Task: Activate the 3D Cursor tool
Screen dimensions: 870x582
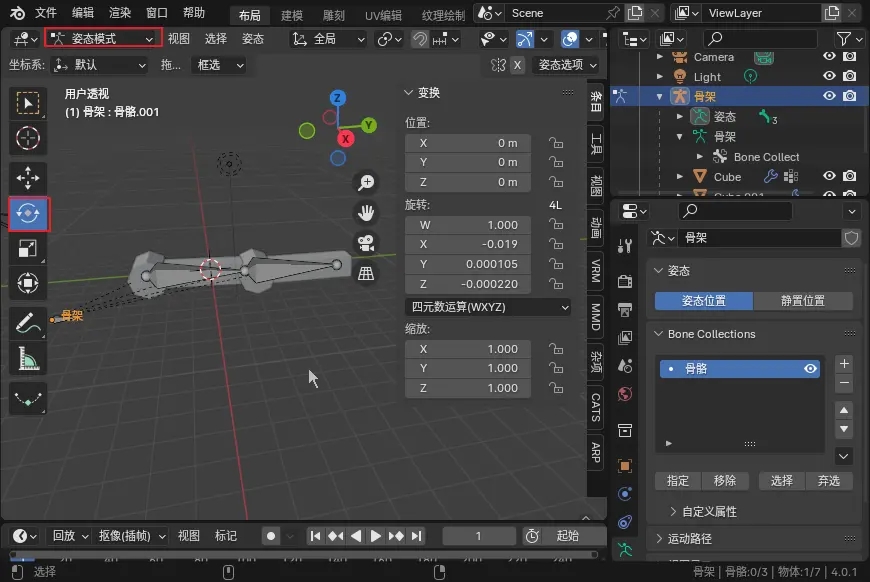Action: point(28,138)
